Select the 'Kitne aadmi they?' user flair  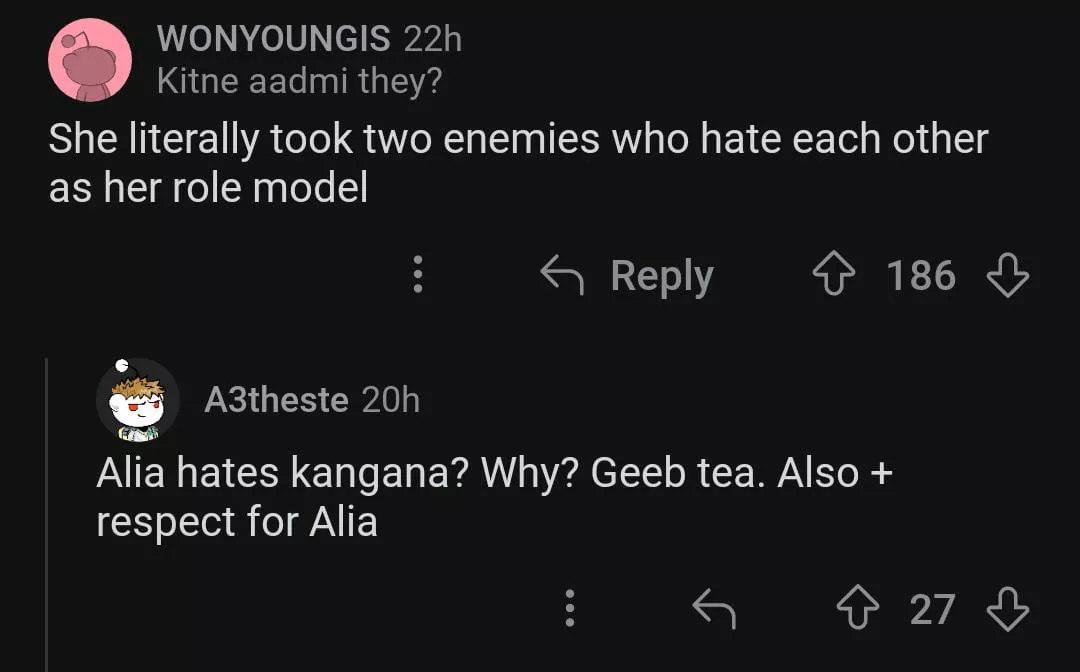298,81
